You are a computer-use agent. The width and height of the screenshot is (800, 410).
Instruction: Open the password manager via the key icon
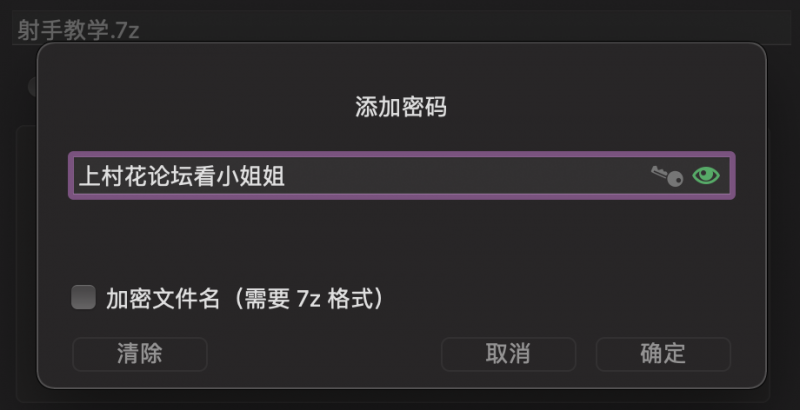coord(667,176)
